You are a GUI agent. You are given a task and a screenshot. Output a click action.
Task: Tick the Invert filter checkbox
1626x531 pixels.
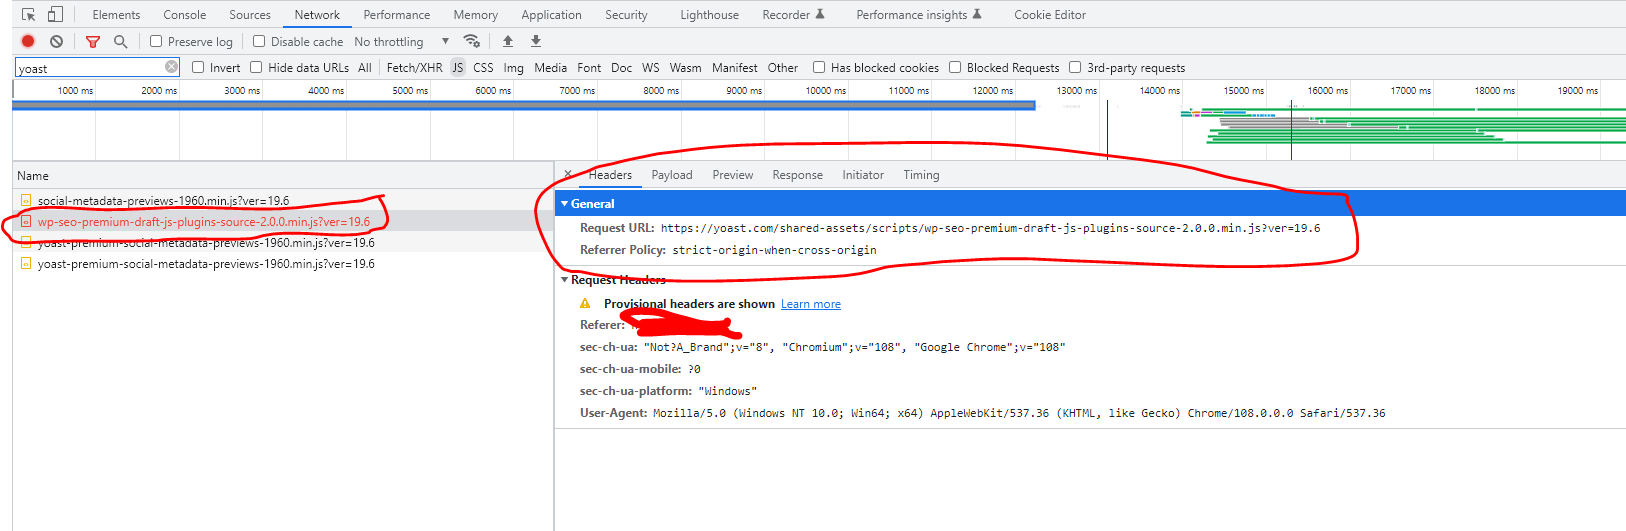[198, 67]
